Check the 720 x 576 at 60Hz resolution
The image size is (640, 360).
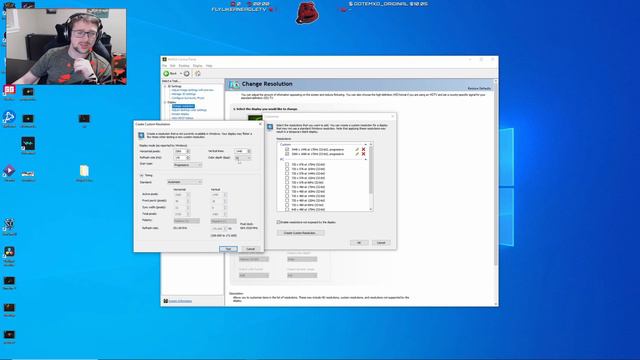[287, 182]
